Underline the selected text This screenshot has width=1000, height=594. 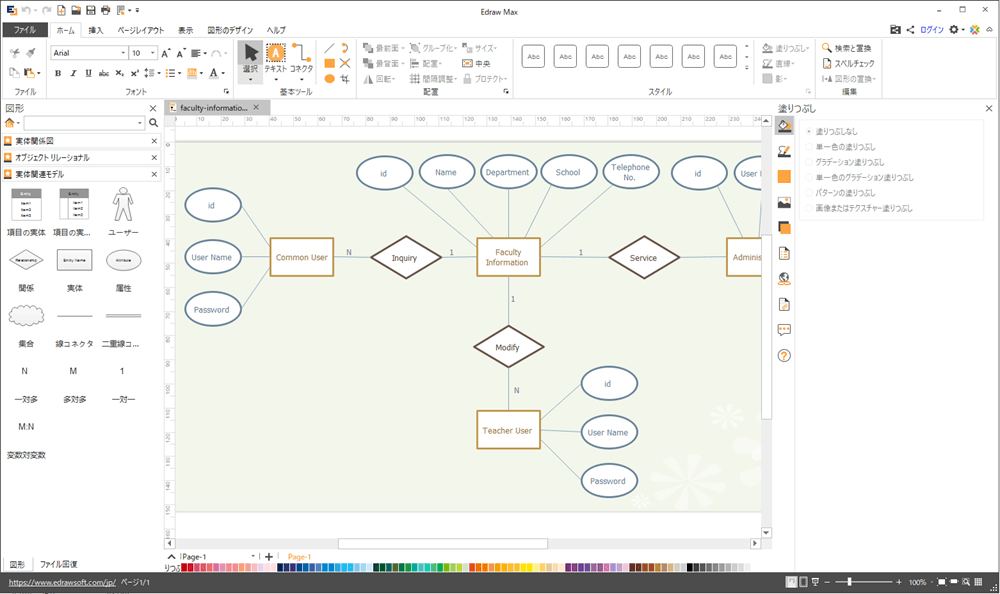pos(88,73)
